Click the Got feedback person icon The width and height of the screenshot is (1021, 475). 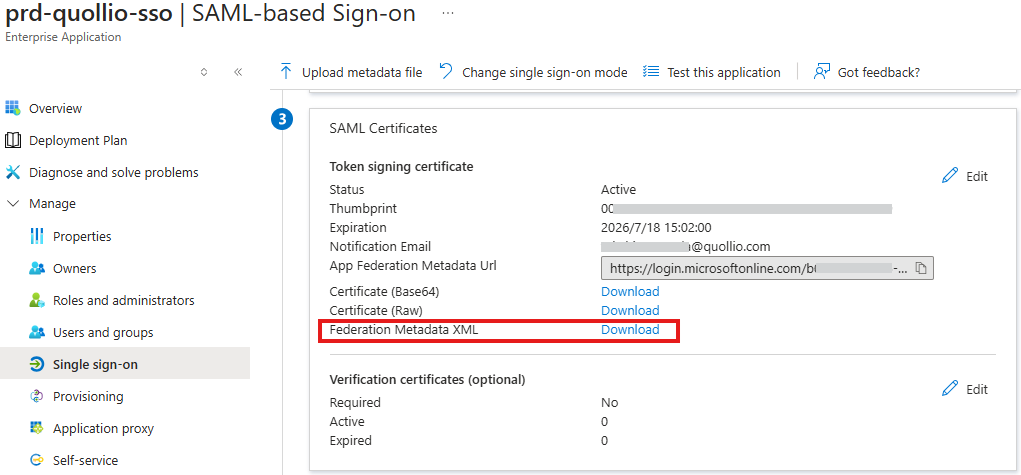click(822, 72)
